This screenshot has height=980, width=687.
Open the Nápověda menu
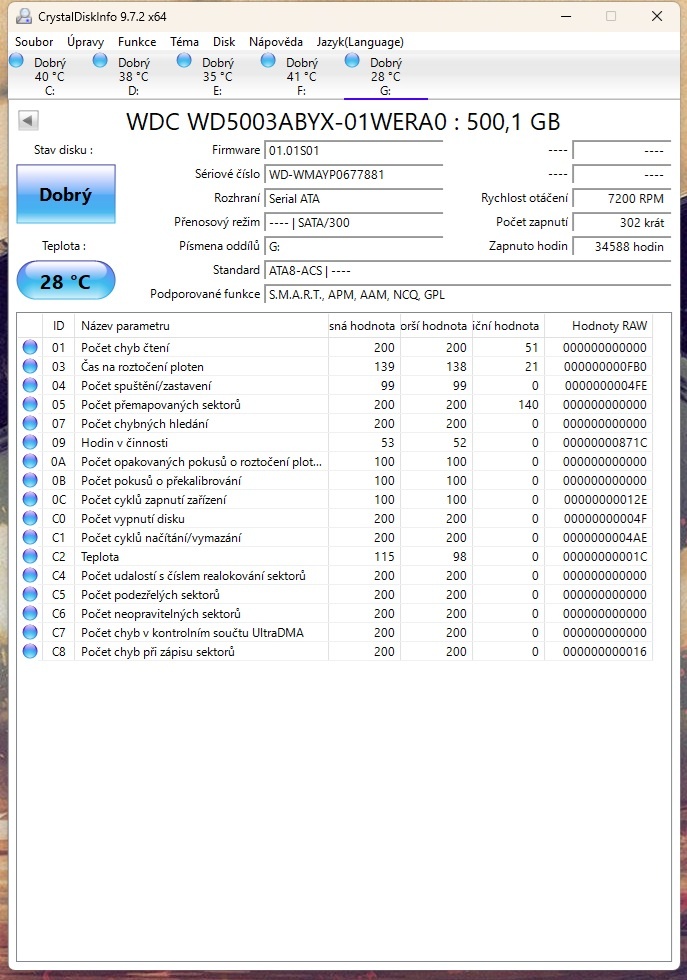[x=276, y=42]
